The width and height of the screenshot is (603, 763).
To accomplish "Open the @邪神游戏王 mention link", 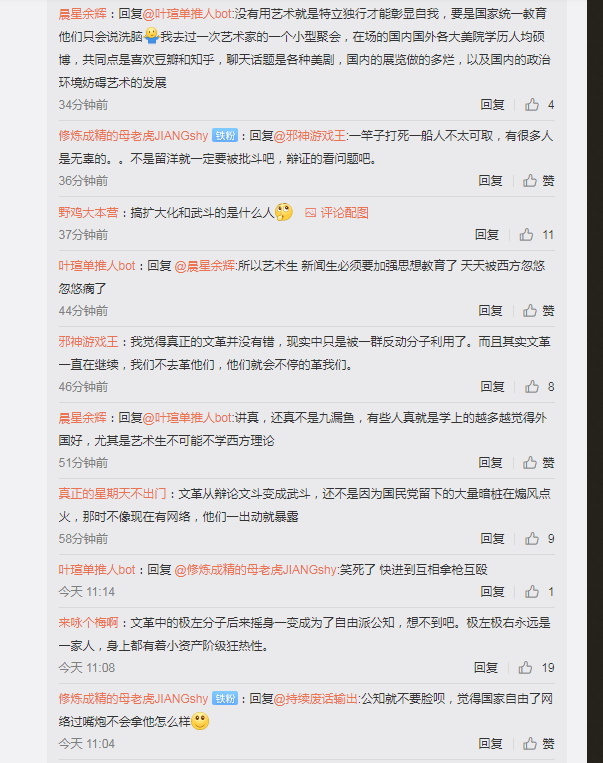I will [x=310, y=136].
